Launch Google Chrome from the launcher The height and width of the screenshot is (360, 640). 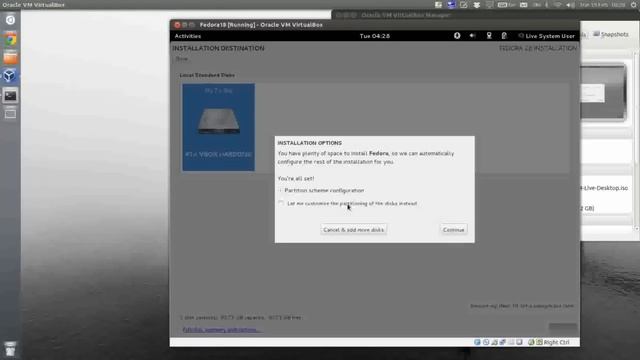coord(10,40)
